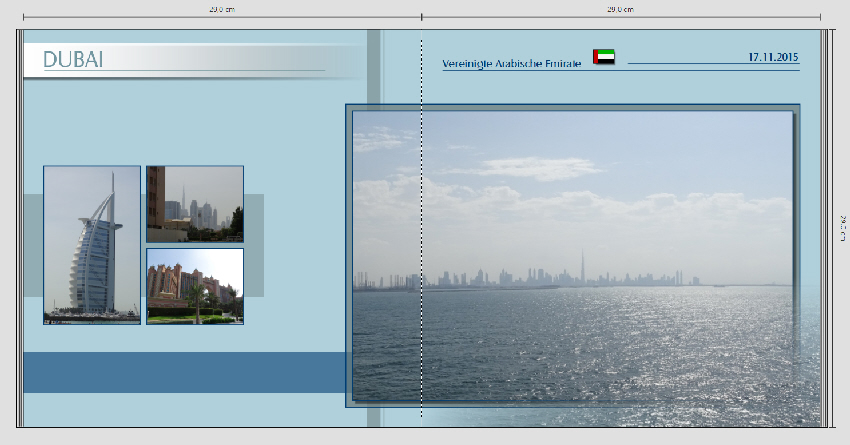The image size is (850, 445).
Task: Click the left page width ruler label
Action: coord(221,9)
